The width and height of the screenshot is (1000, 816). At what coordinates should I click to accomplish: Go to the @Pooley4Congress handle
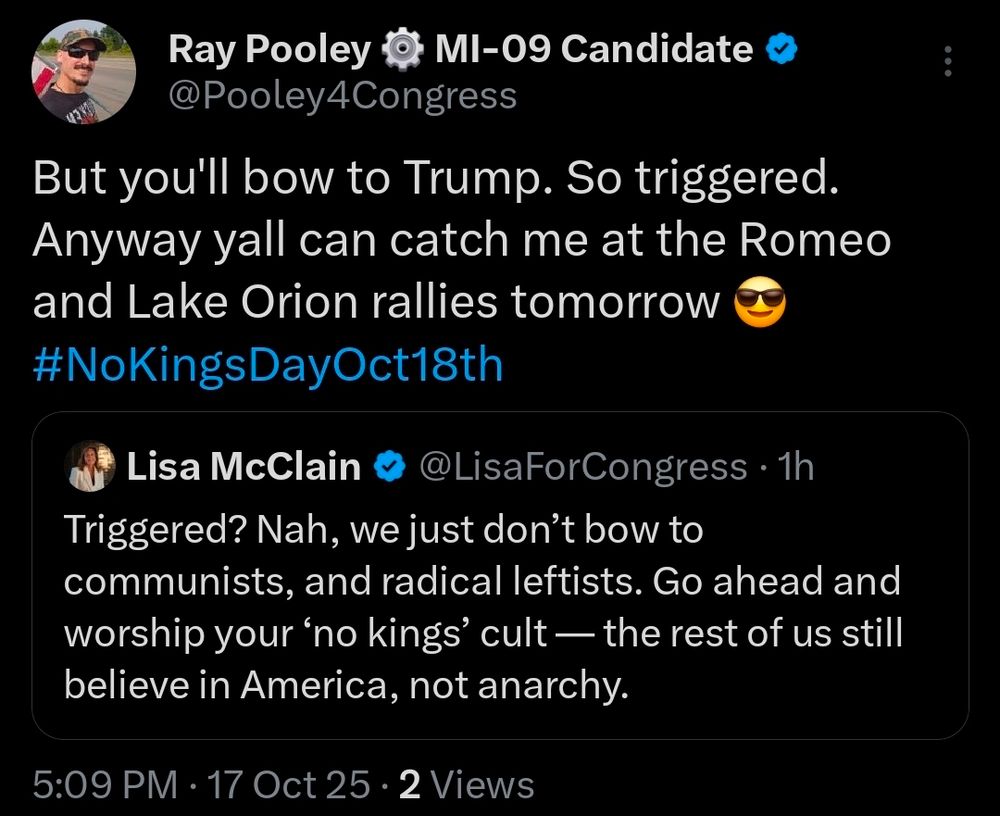[343, 95]
